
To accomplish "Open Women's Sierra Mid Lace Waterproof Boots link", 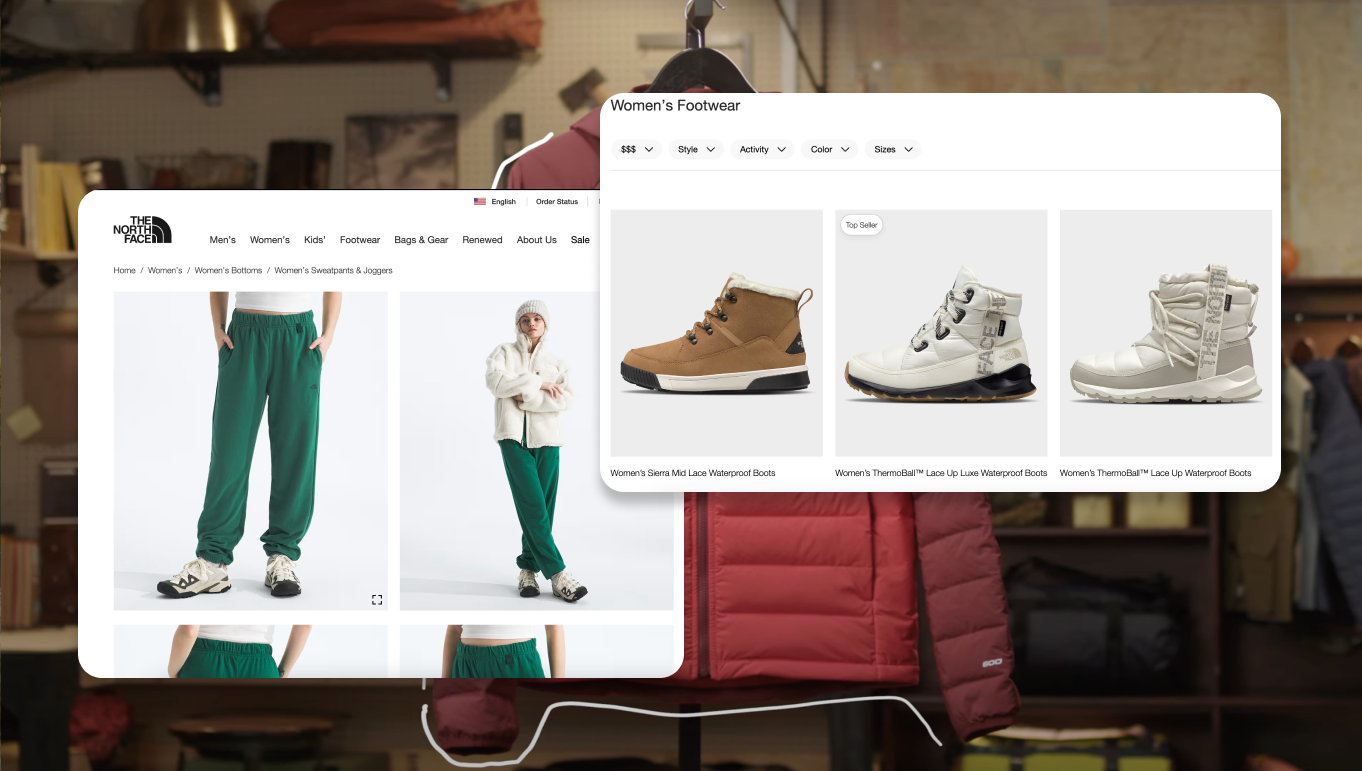I will tap(693, 473).
